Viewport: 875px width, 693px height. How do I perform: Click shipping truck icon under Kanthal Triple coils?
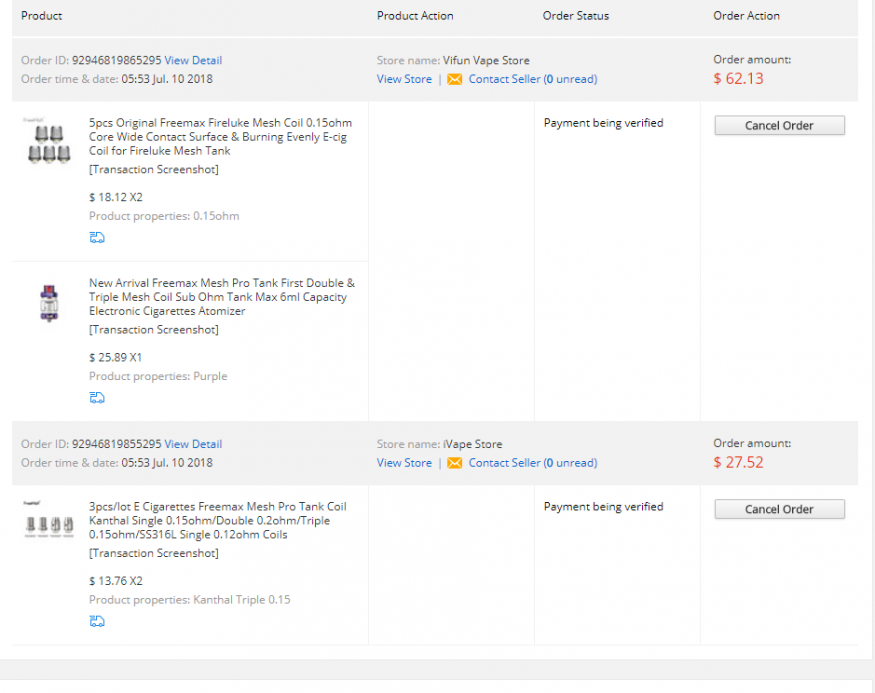pos(97,621)
